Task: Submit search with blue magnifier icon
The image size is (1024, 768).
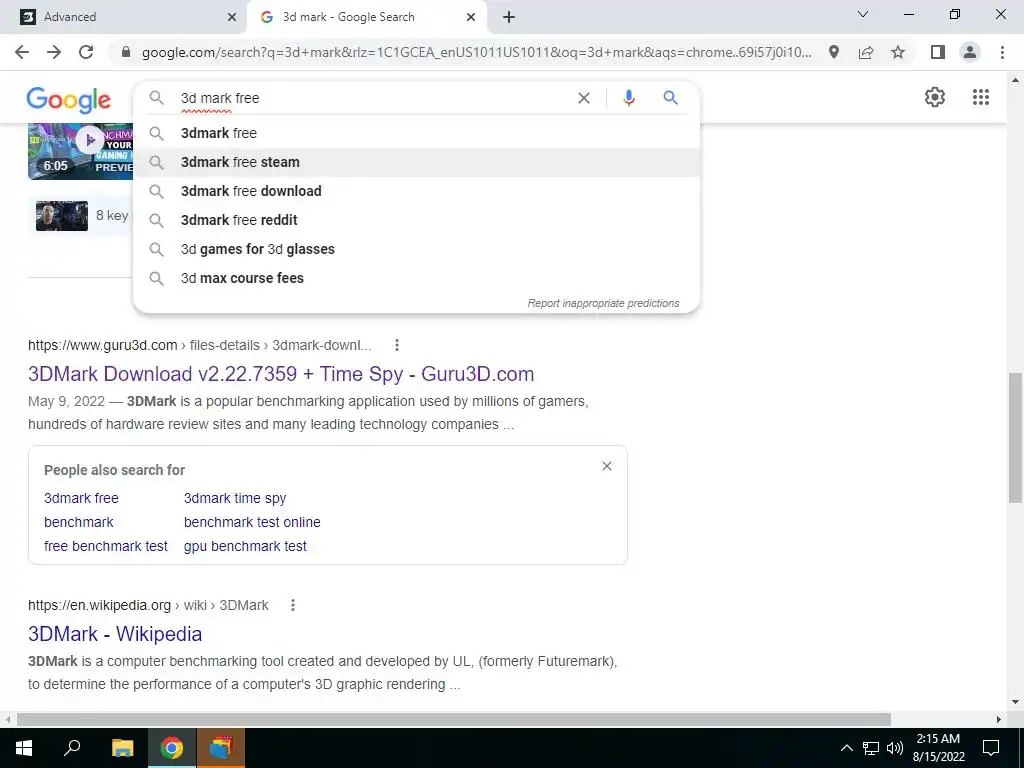Action: pyautogui.click(x=670, y=98)
